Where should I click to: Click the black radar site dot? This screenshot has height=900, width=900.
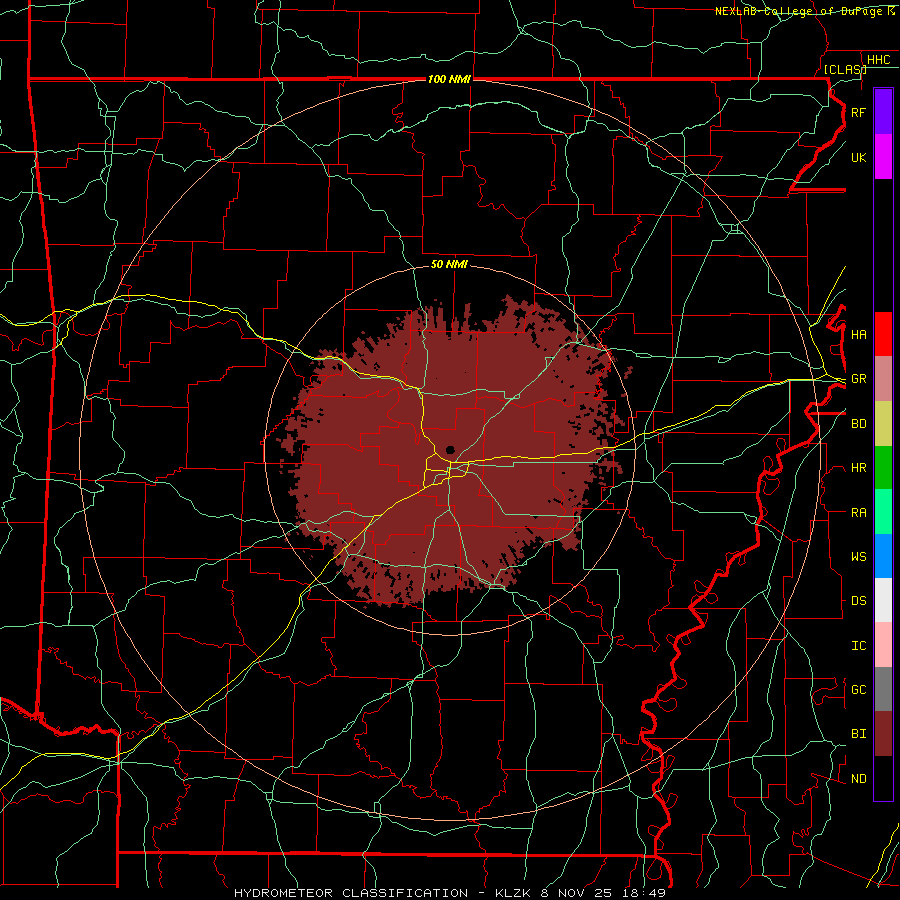coord(450,449)
